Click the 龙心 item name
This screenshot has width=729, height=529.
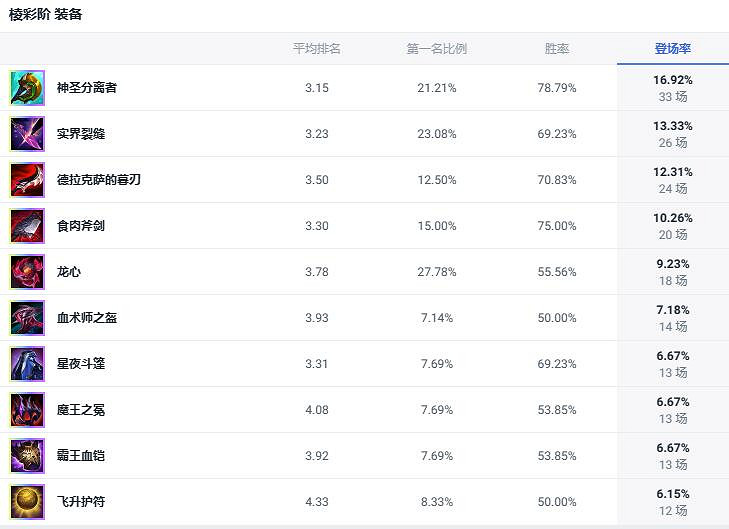(69, 272)
